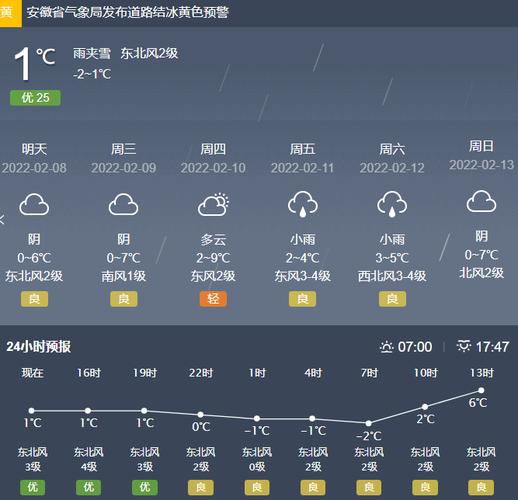Click the 西北风3-4级 wind text for 周六
This screenshot has width=518, height=500.
(392, 276)
